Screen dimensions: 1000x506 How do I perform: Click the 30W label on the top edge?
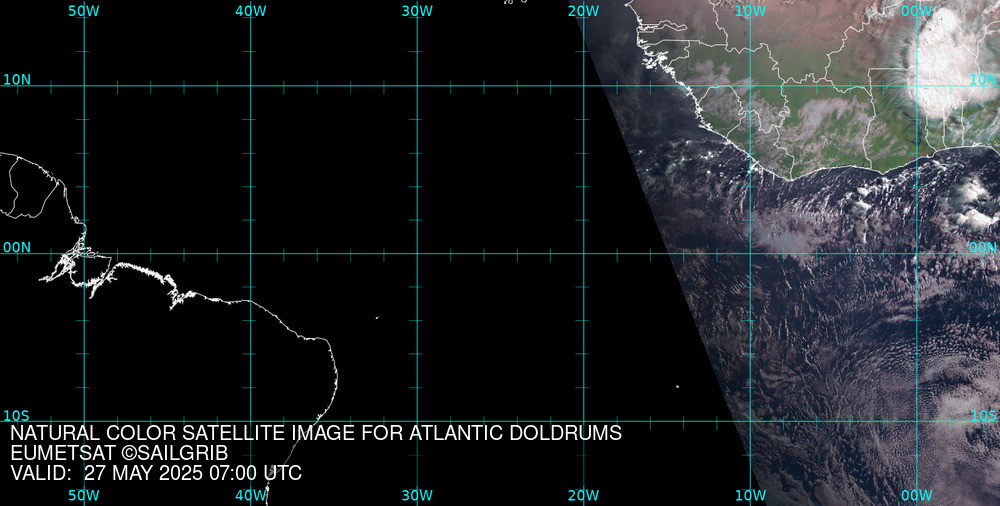[417, 11]
